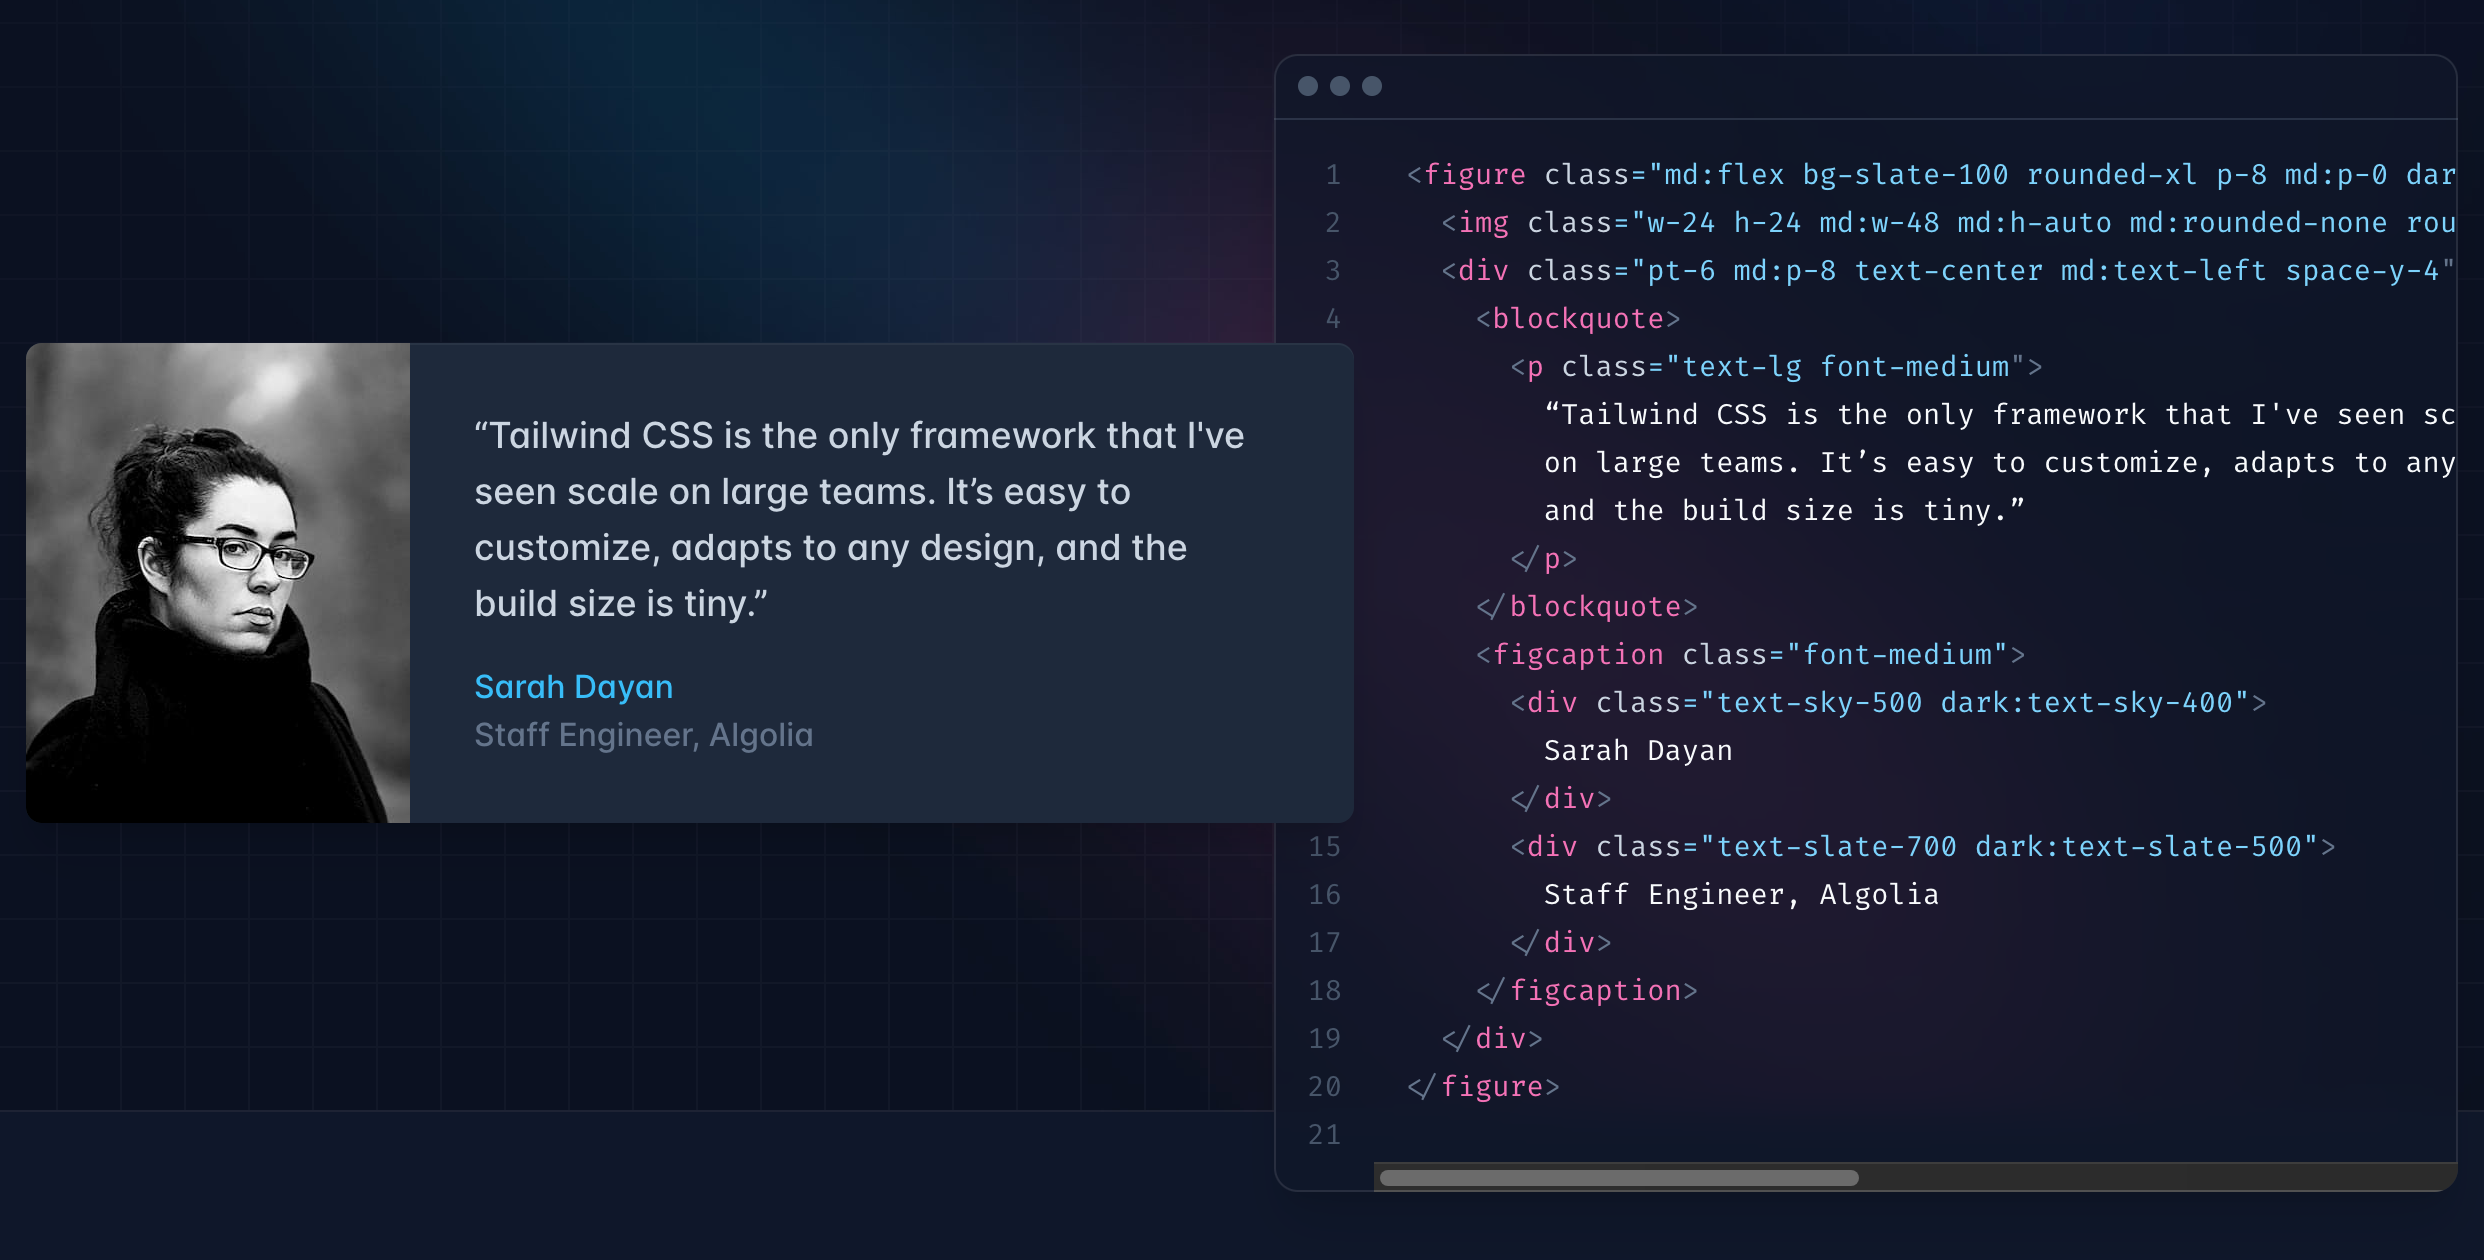
Task: Click the closing figure tag on line 20
Action: (x=1490, y=1087)
